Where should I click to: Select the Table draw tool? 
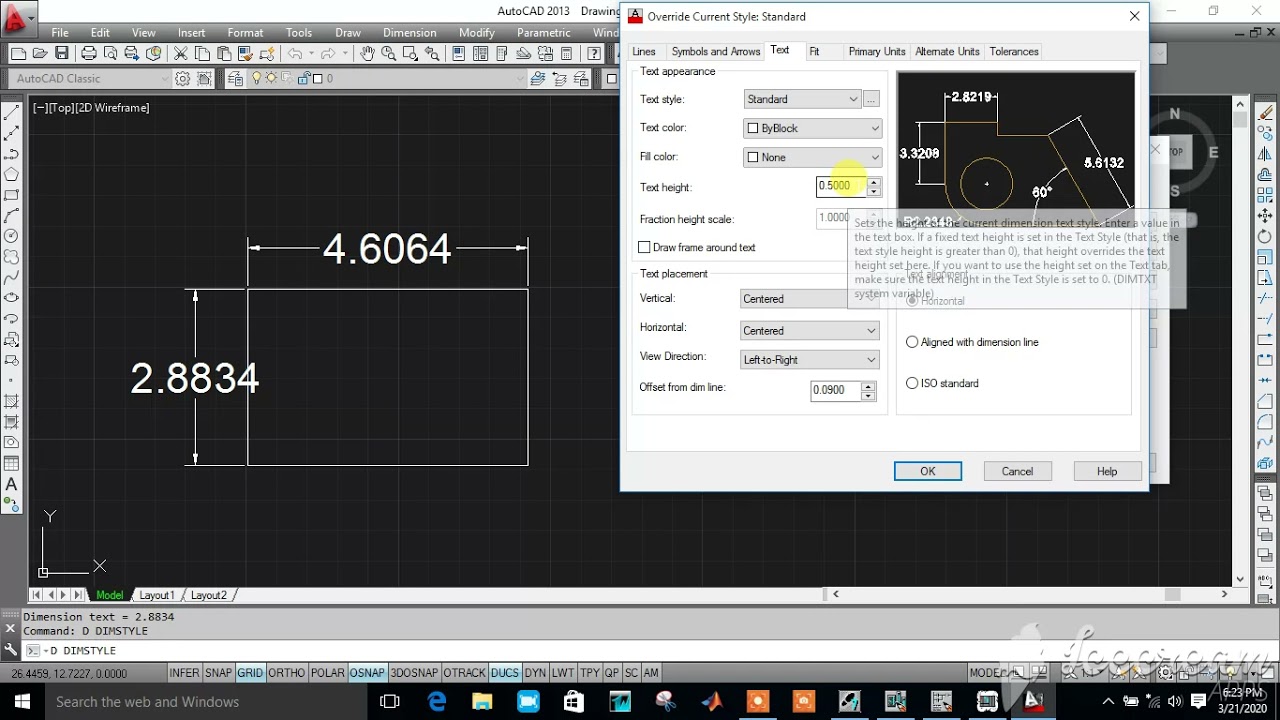pos(12,464)
